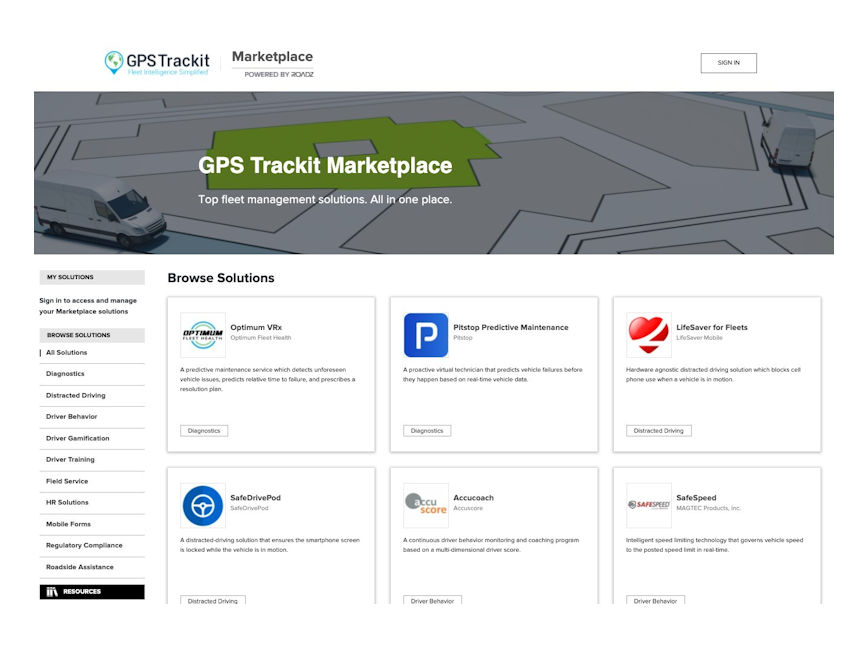861x645 pixels.
Task: Open the SafeDrivePod steering wheel icon
Action: coord(203,506)
